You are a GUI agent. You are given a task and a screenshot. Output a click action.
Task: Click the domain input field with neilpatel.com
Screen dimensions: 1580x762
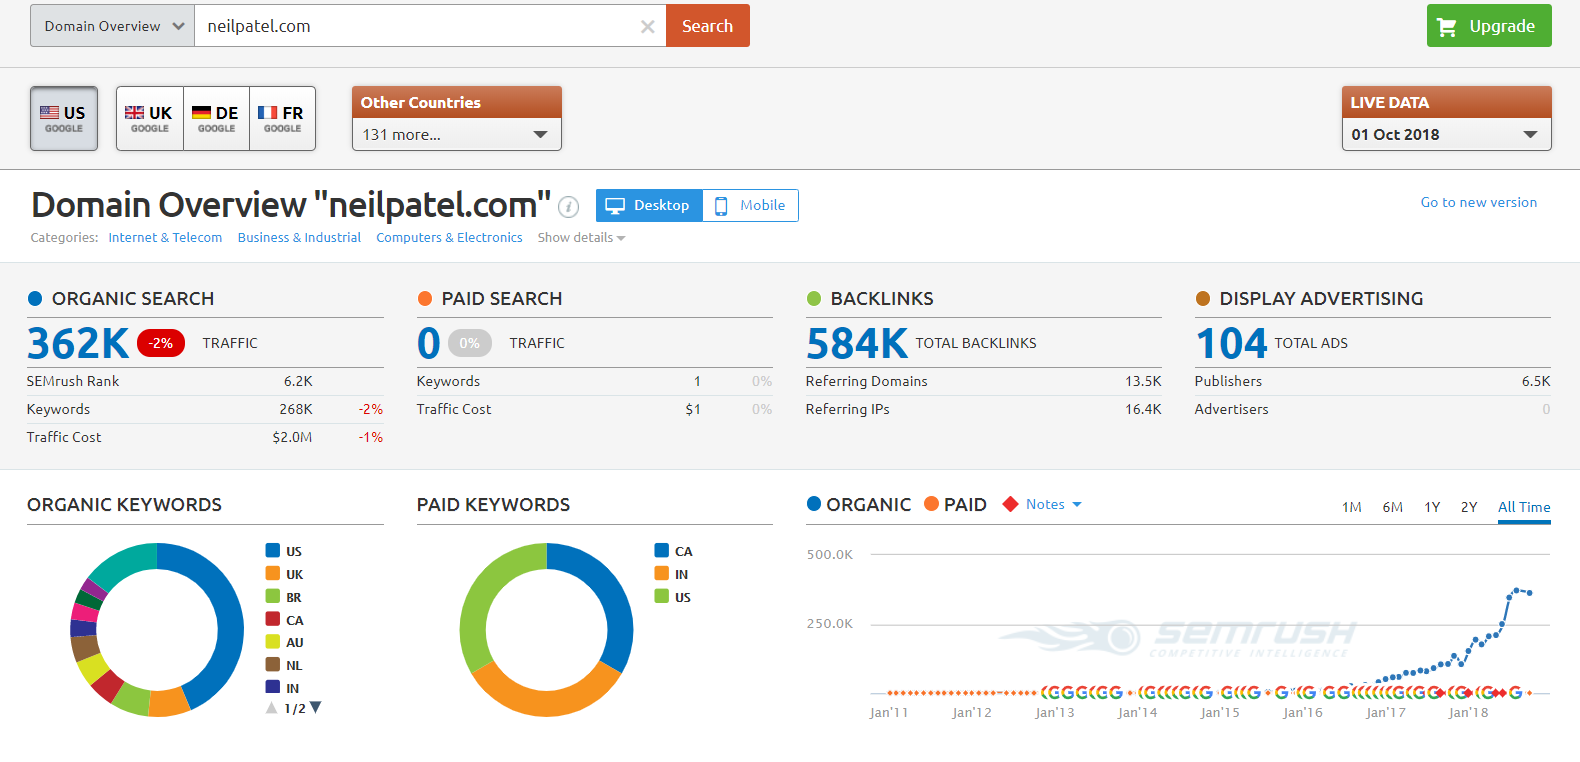click(x=430, y=26)
